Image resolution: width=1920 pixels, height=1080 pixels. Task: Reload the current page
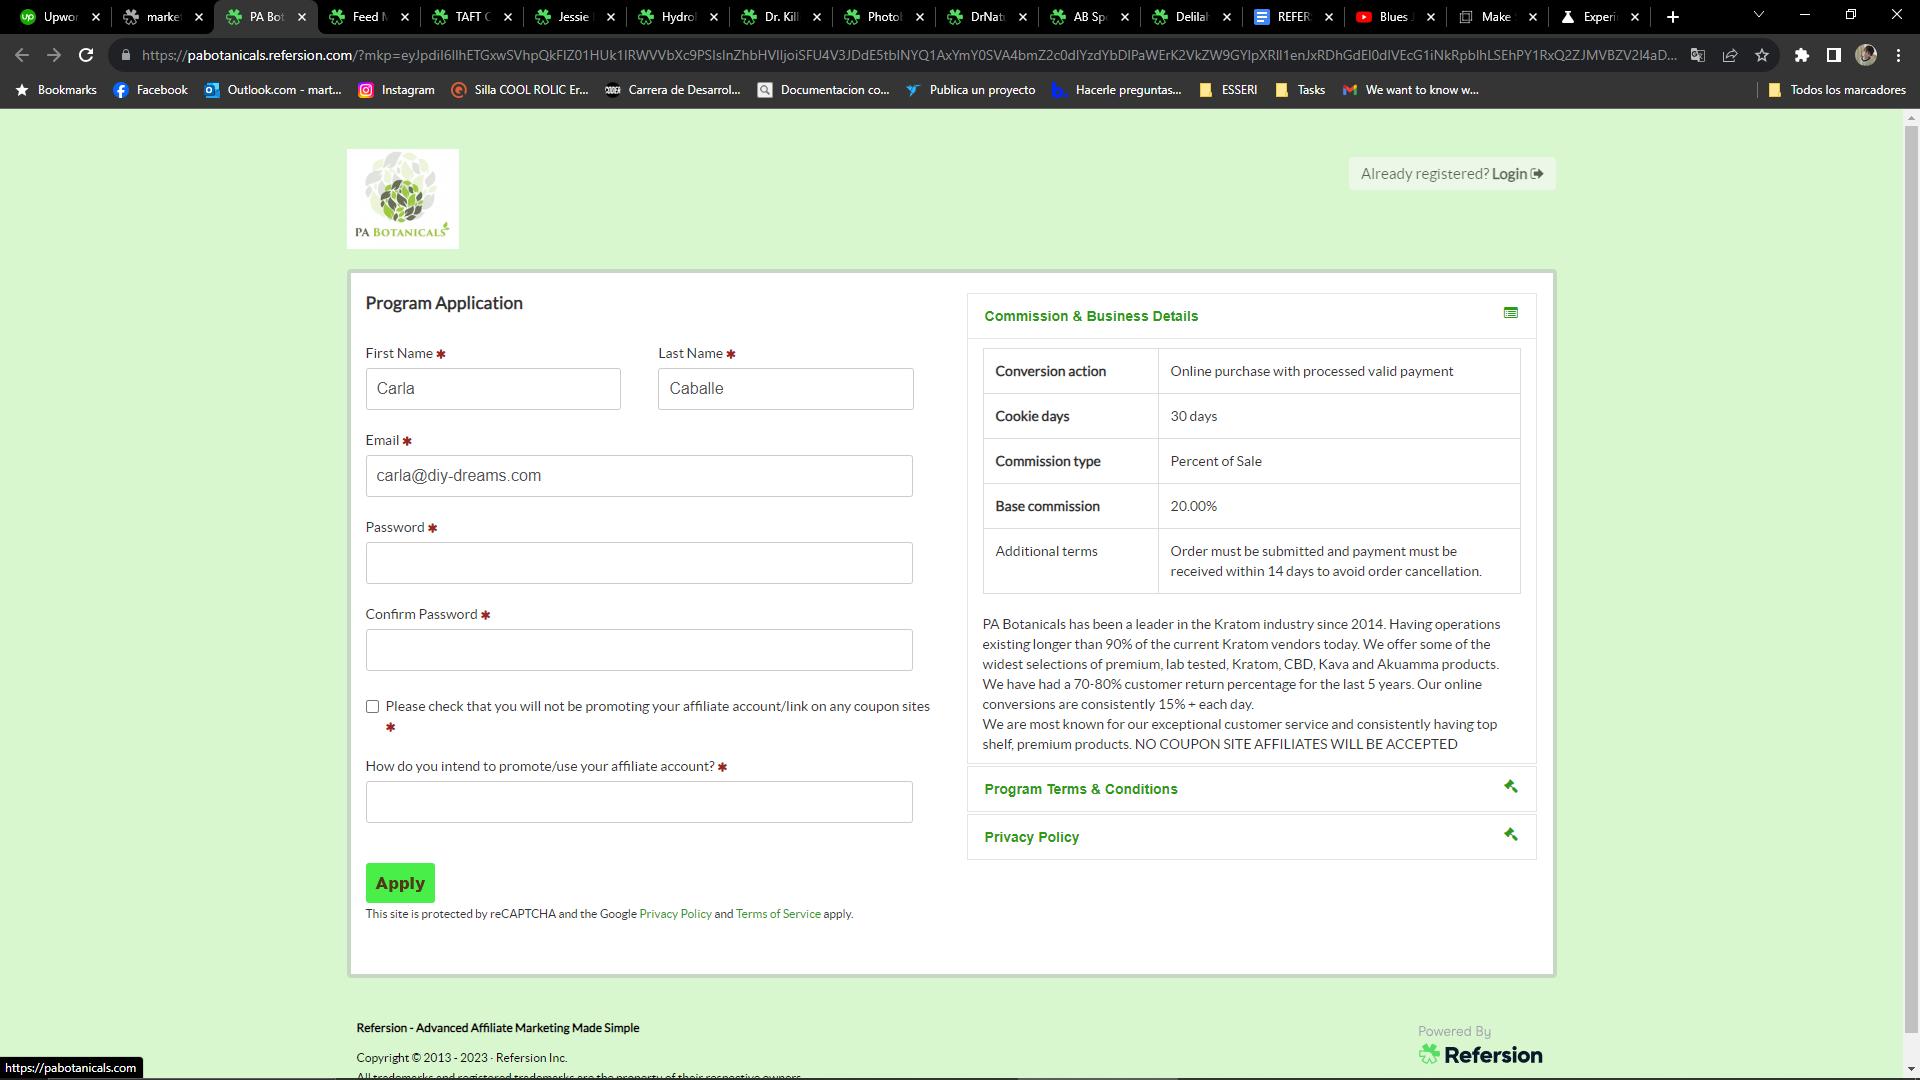coord(86,55)
